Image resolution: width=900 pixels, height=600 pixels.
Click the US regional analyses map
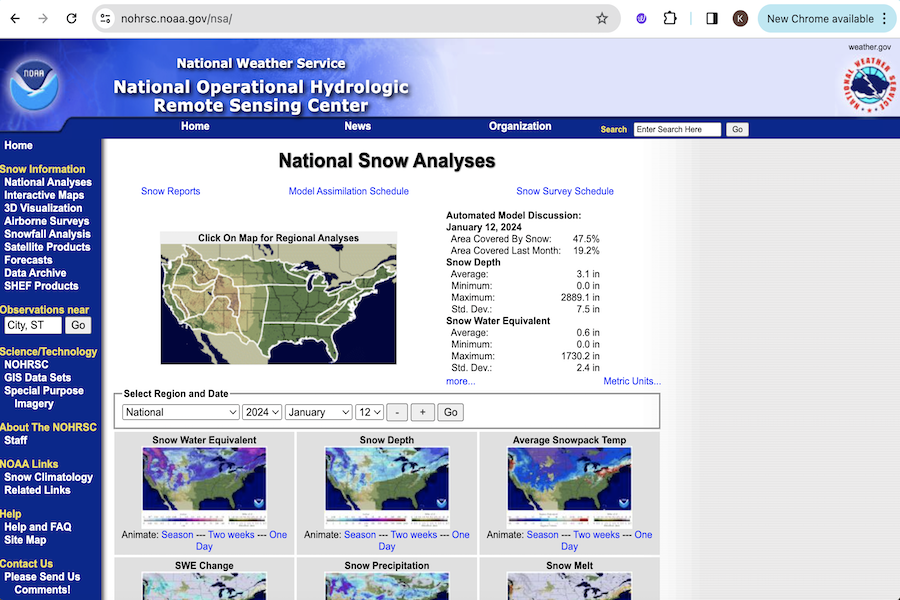278,304
